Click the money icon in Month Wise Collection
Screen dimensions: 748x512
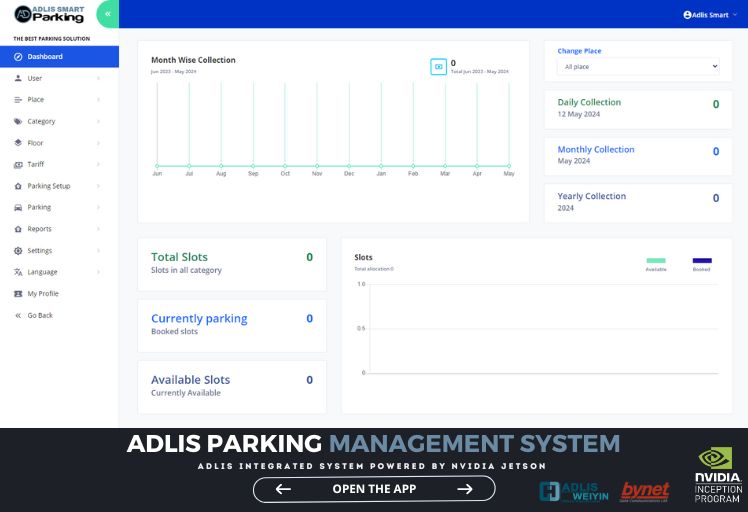click(x=438, y=66)
